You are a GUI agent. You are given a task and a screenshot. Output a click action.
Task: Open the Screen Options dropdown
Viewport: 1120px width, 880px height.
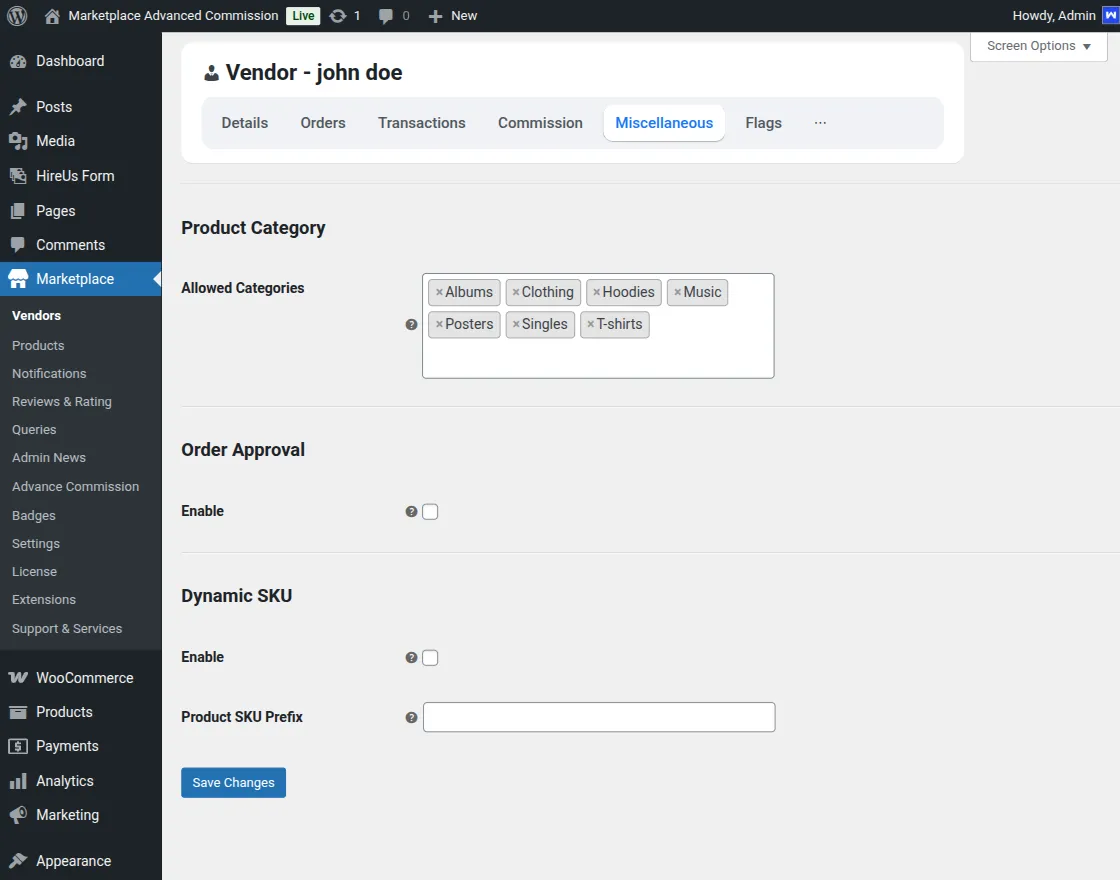(x=1037, y=45)
